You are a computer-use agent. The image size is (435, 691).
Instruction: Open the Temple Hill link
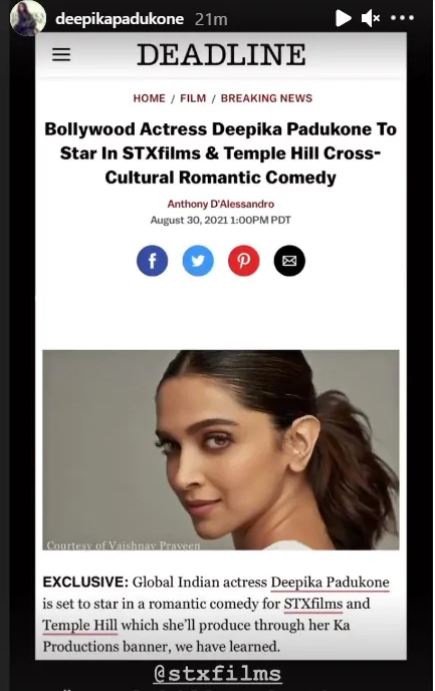(80, 625)
